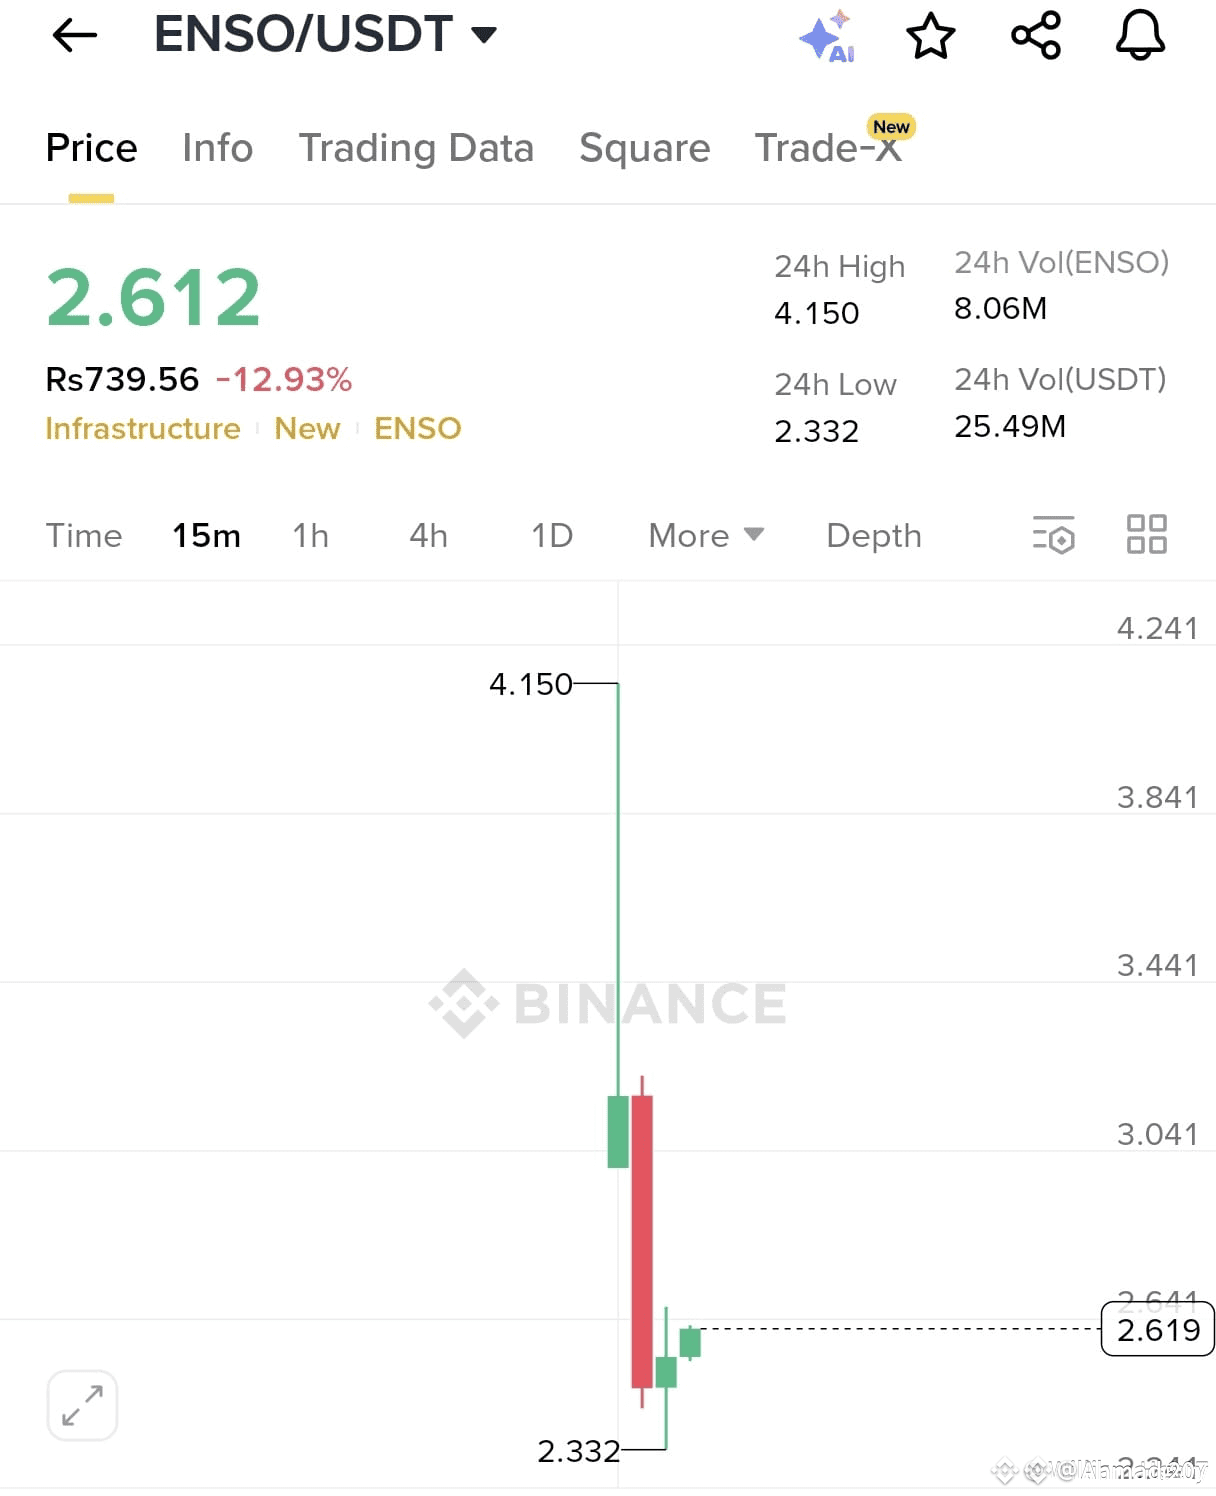Open price alert bell icon

coord(1140,36)
